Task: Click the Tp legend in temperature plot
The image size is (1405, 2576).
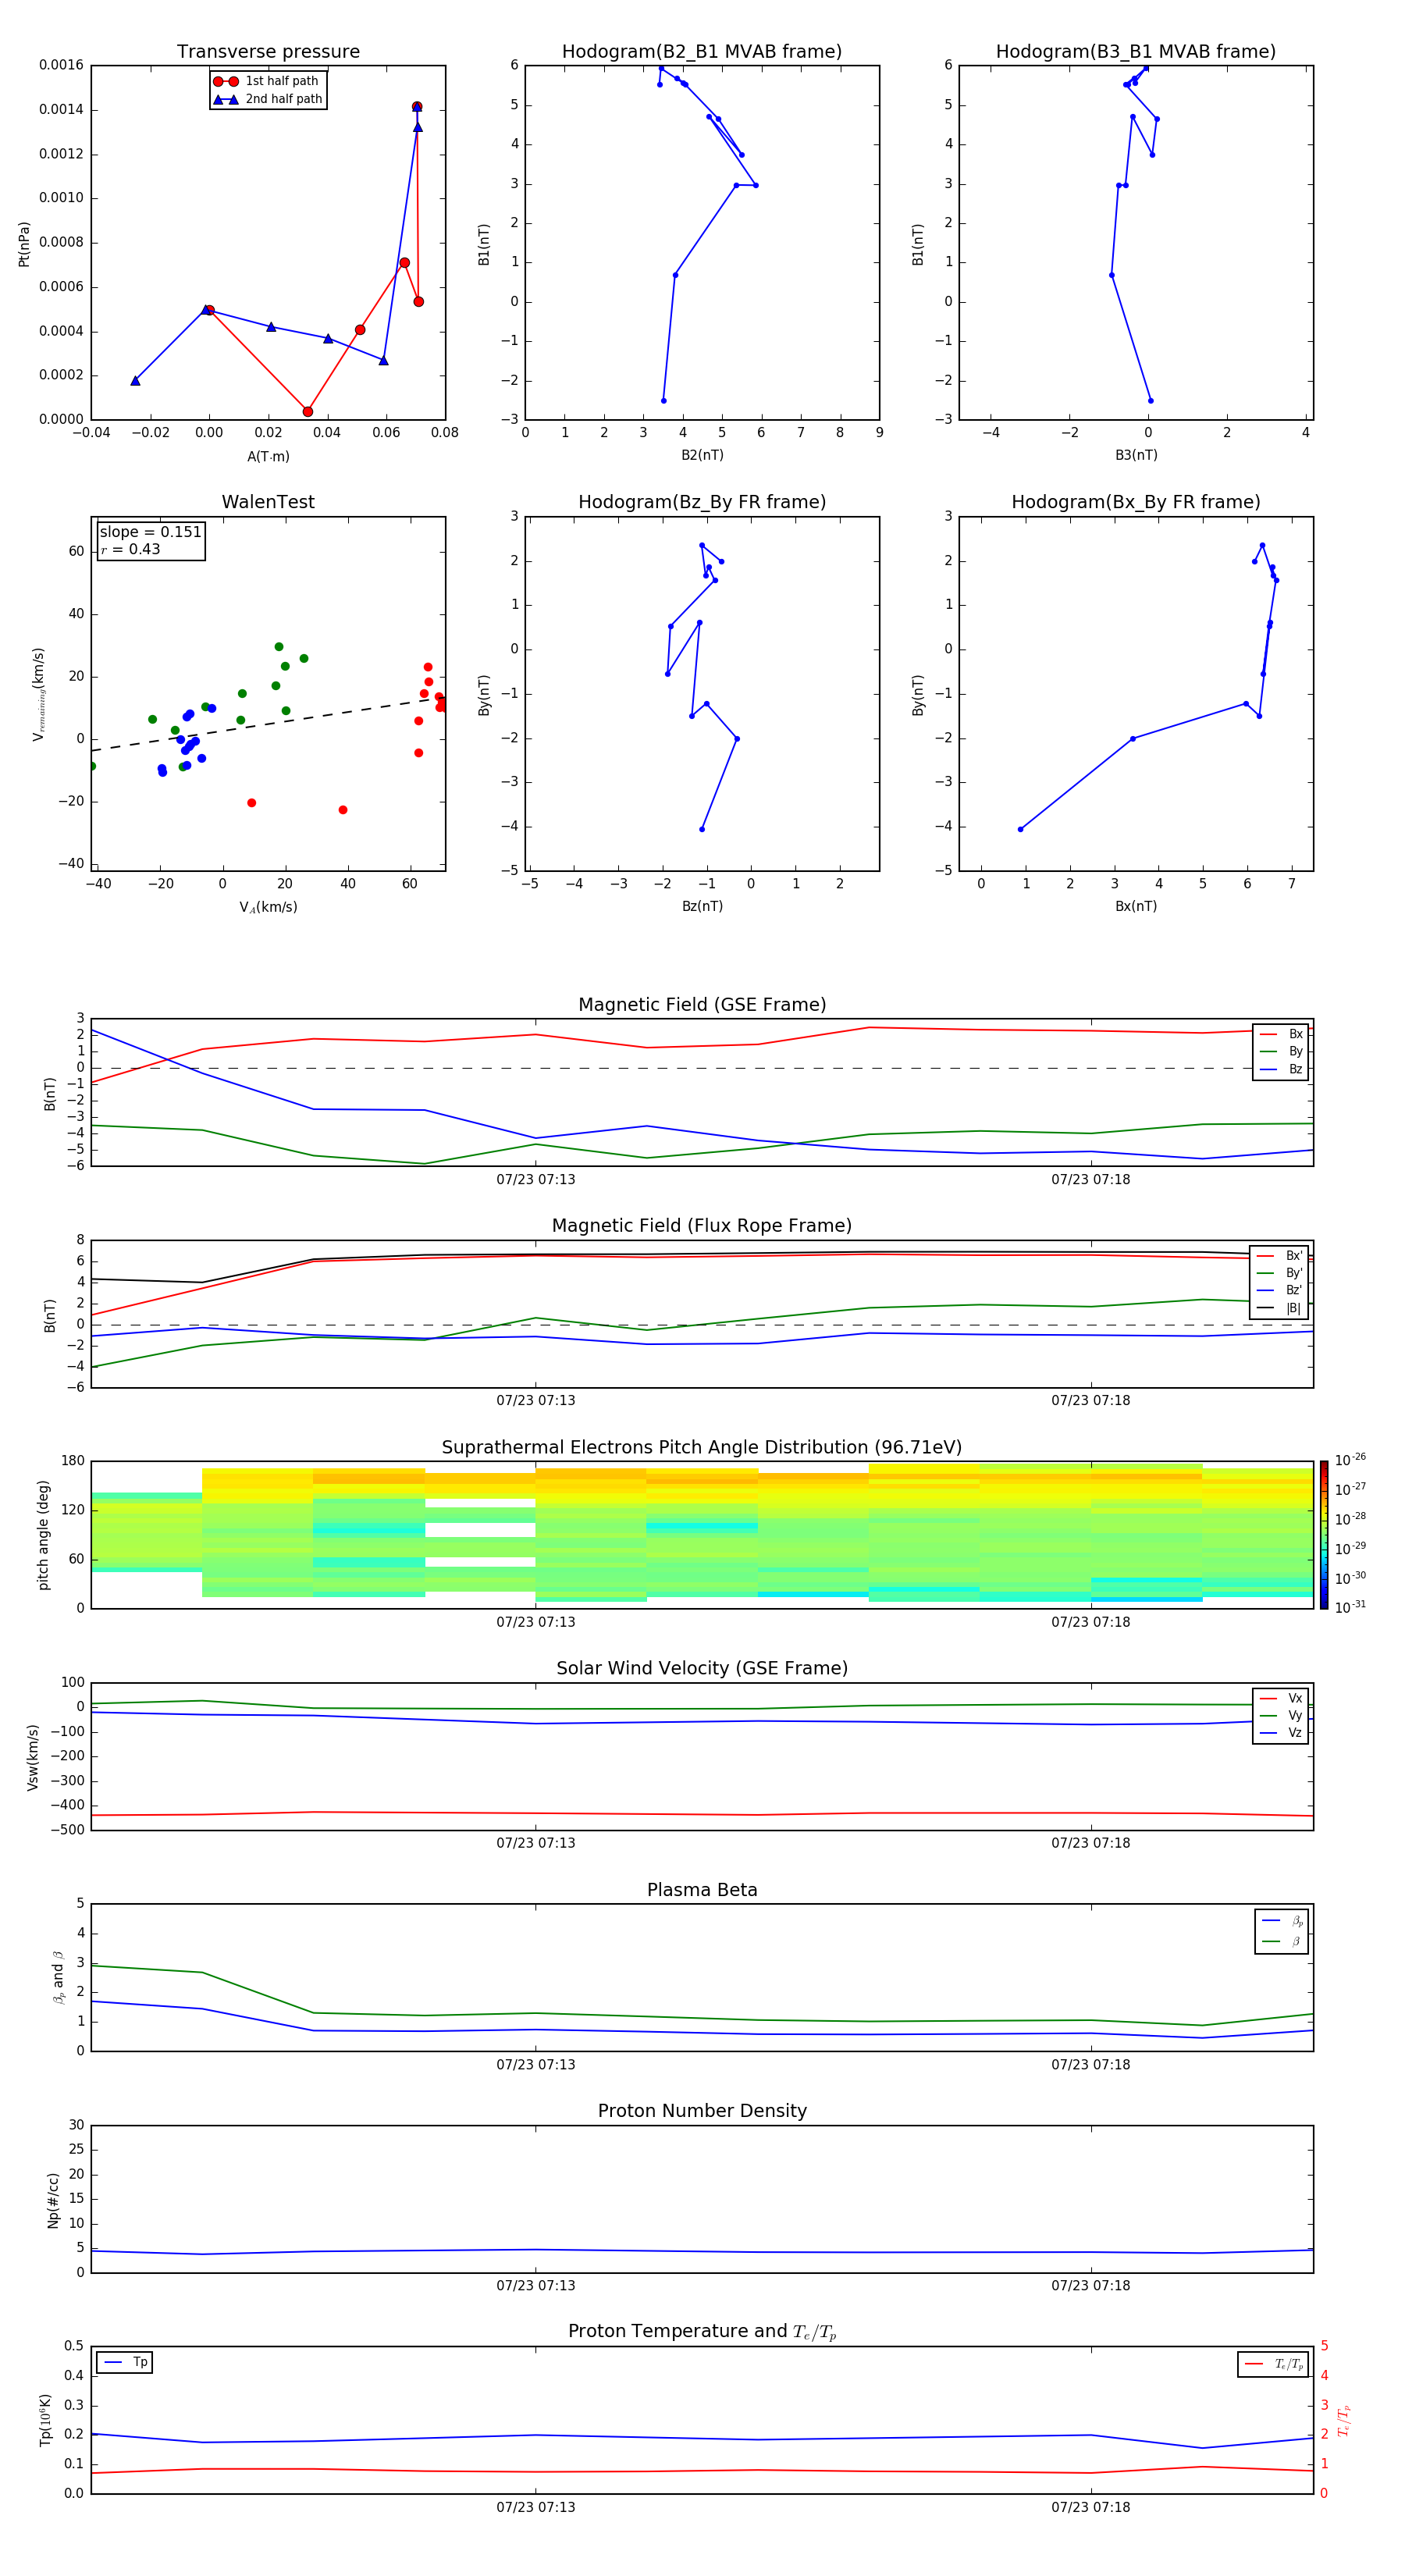Action: [x=125, y=2362]
